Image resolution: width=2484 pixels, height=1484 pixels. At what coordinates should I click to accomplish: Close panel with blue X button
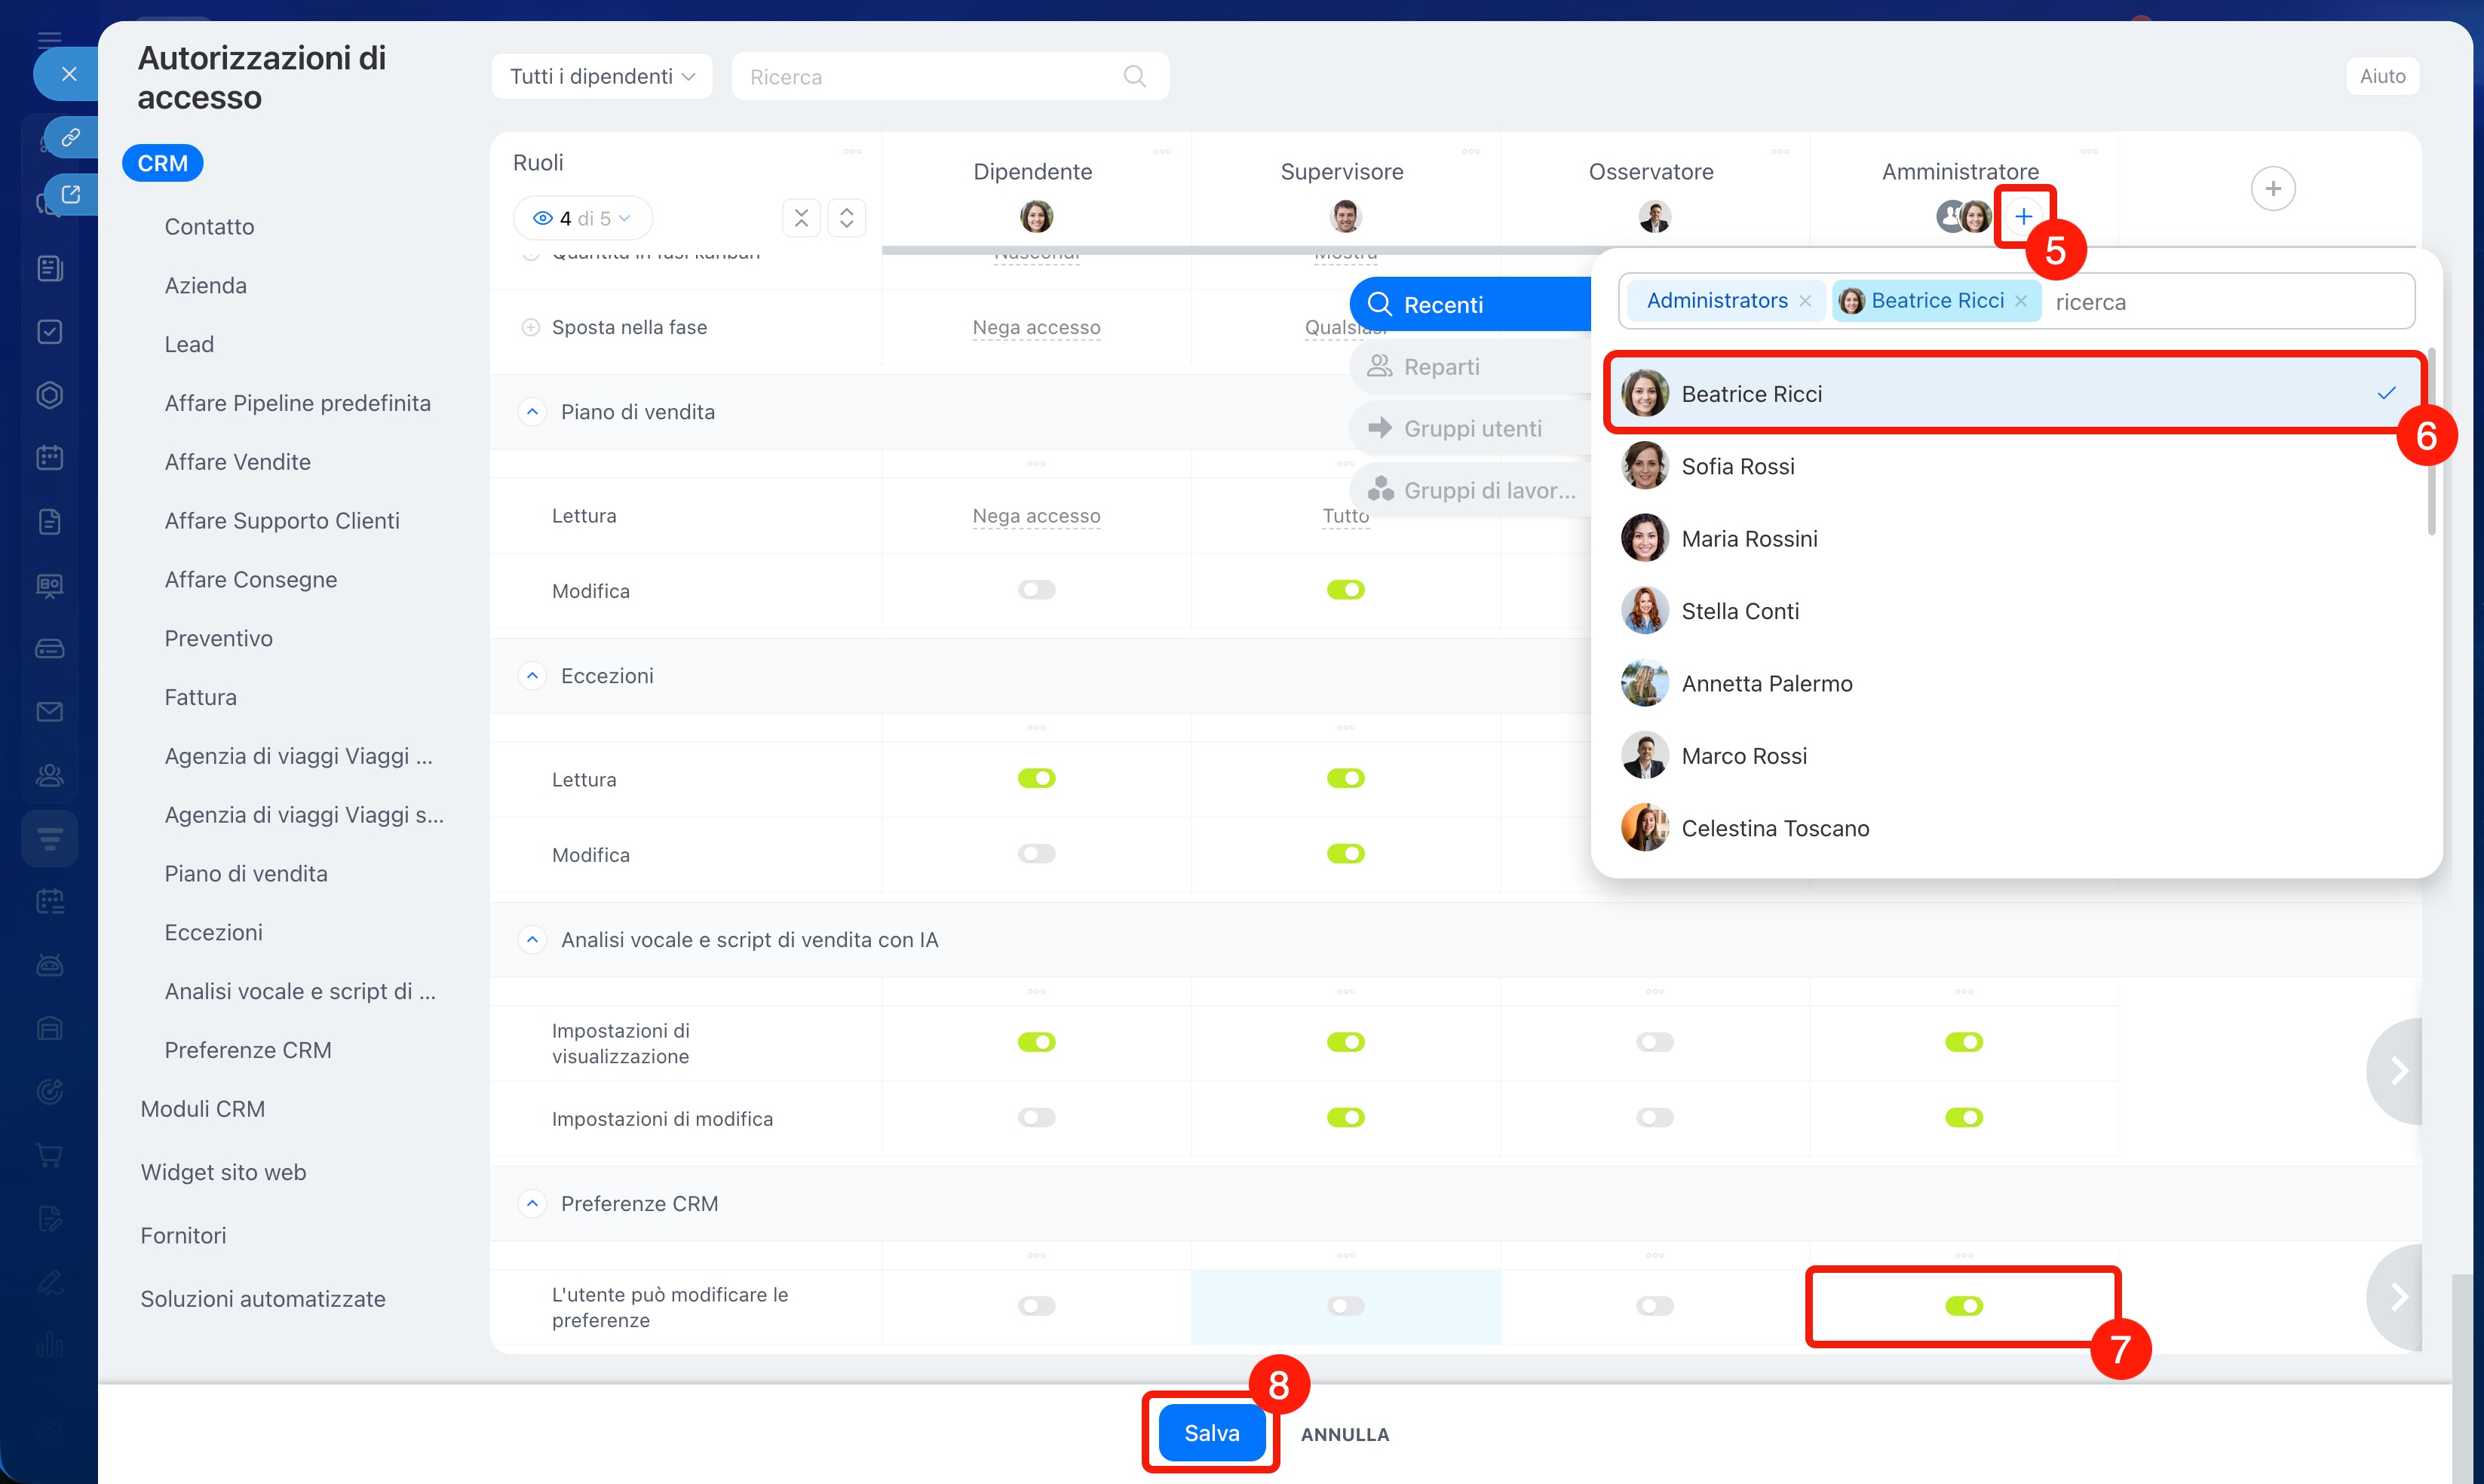click(68, 74)
